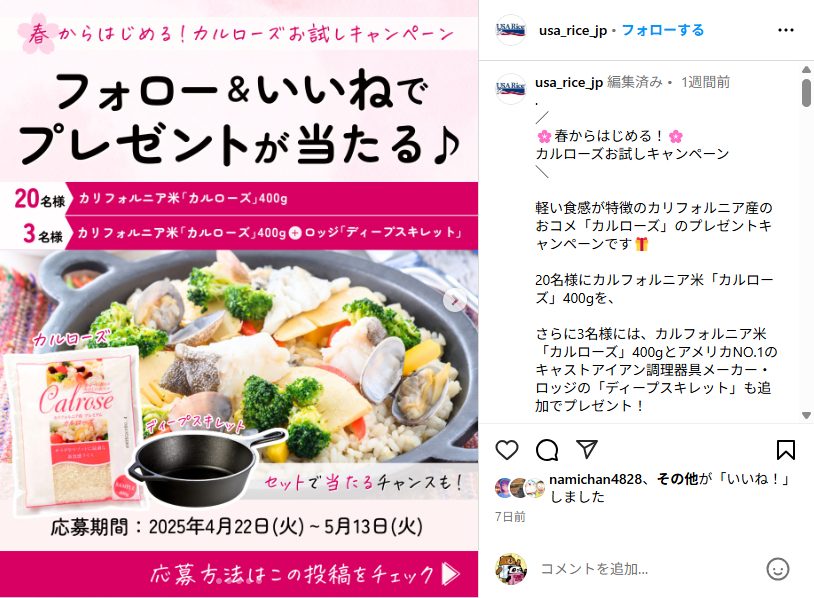Open comments with the speech bubble icon

click(x=547, y=450)
